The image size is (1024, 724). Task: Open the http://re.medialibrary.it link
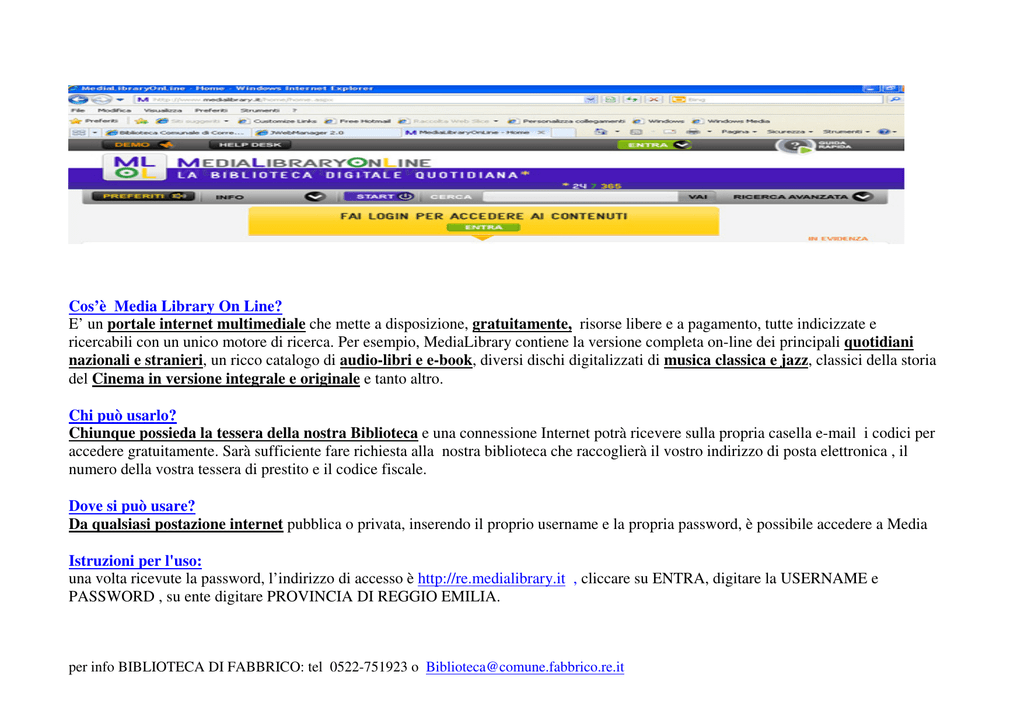[491, 578]
